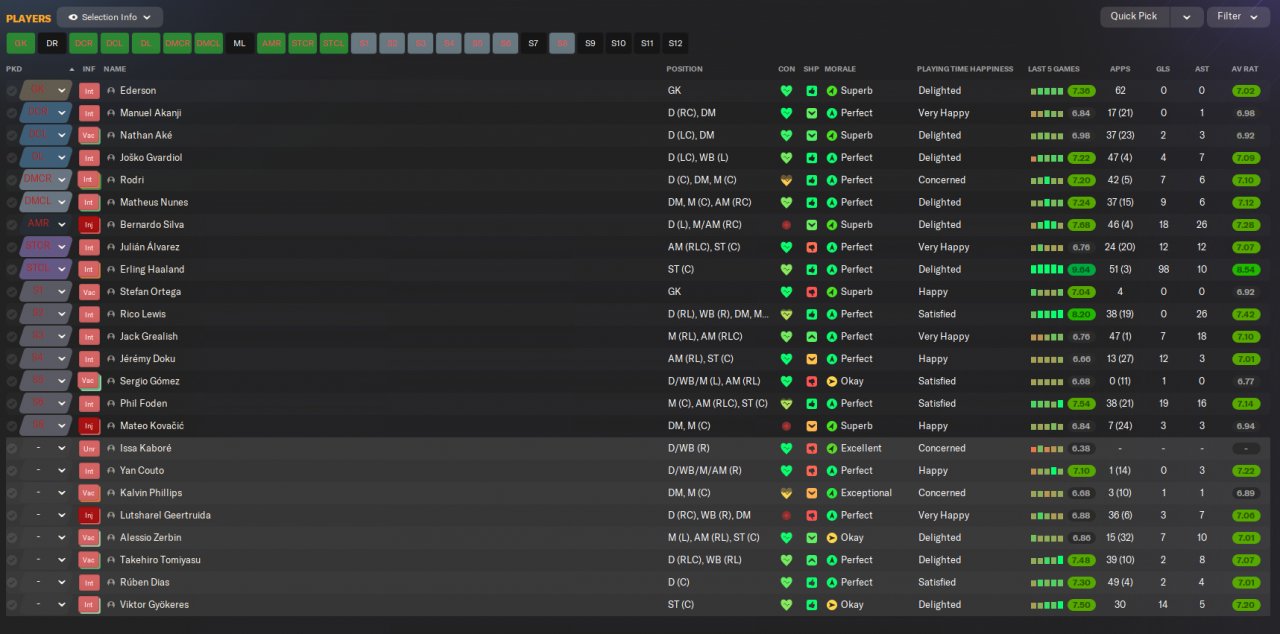
Task: Click the player profile icon next to Rodri
Action: 111,180
